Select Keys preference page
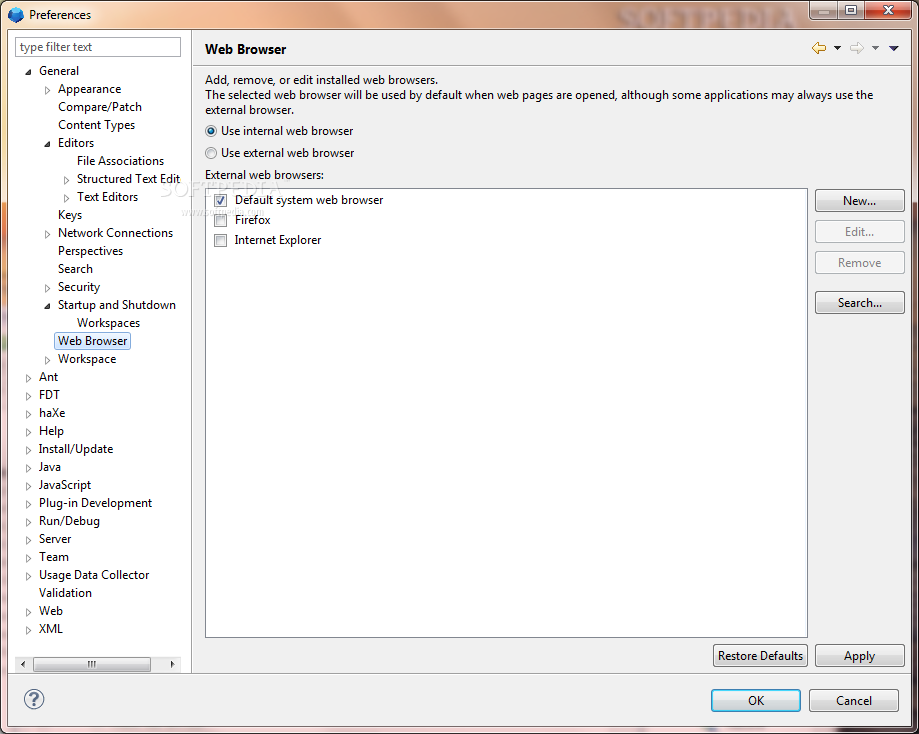 pos(70,215)
